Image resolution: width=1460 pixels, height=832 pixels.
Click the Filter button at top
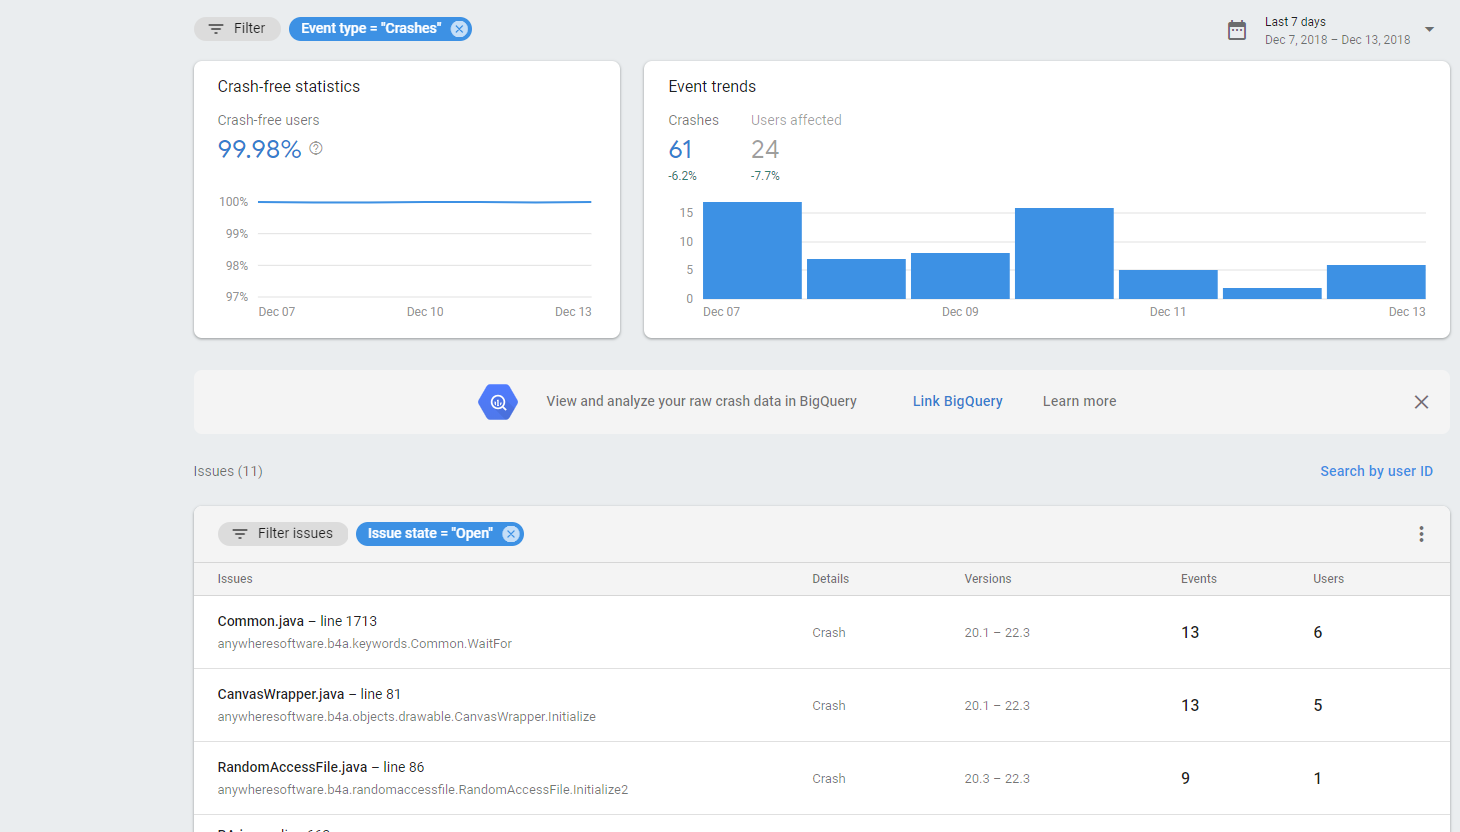point(237,29)
